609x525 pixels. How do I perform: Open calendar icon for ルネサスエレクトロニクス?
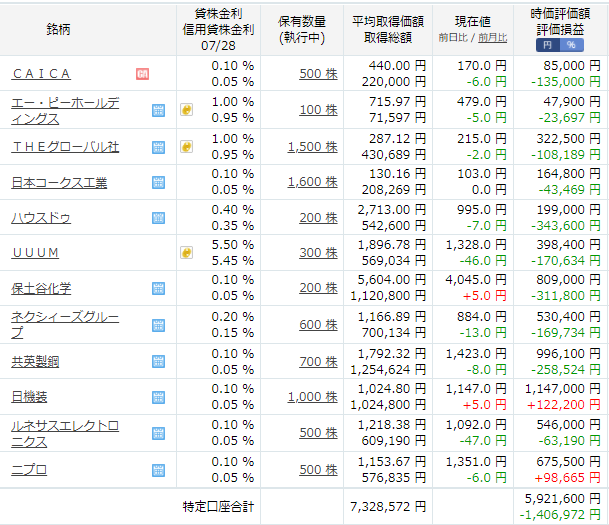(x=158, y=433)
